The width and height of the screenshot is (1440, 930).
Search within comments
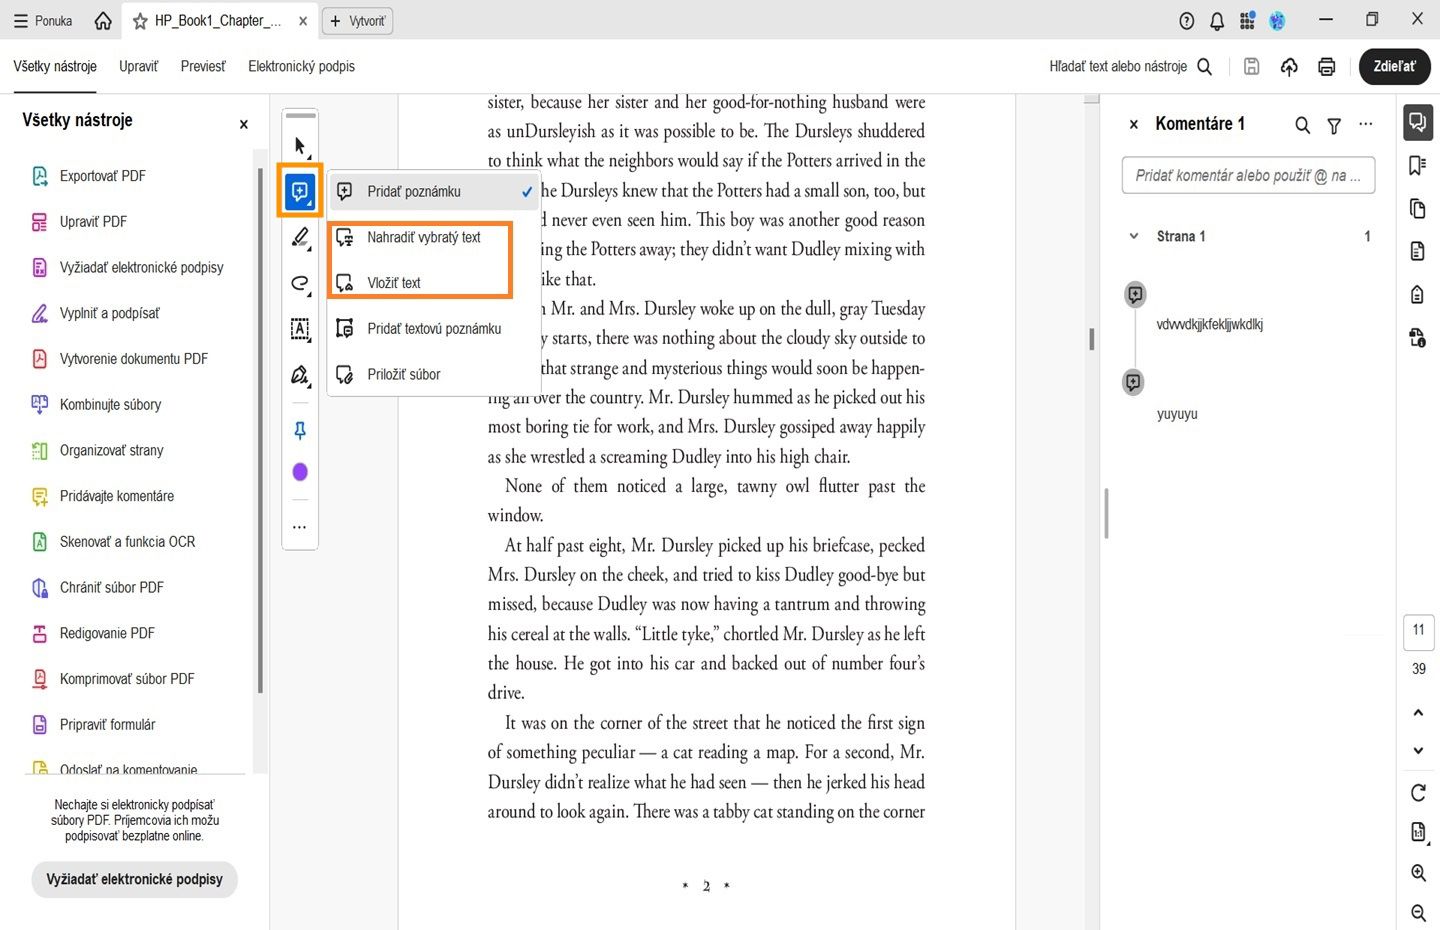(1302, 125)
